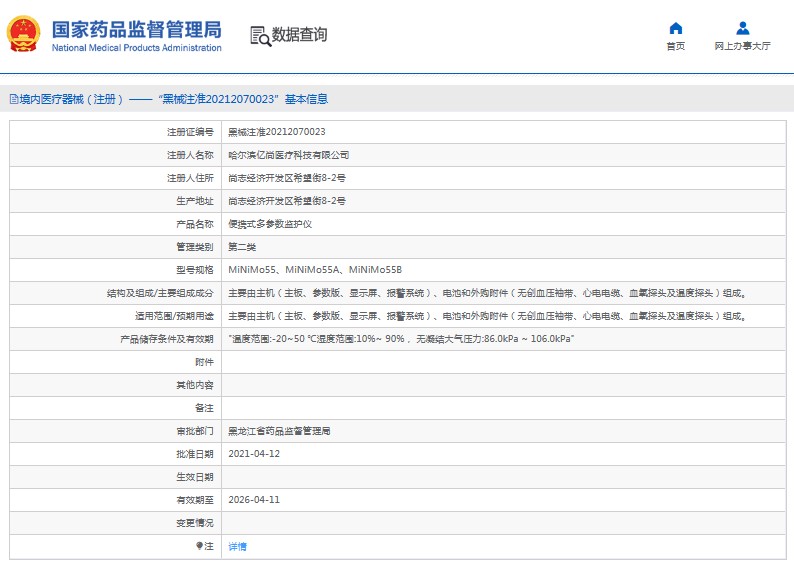Click registrant name 哈尔滨亿尚医疗科技有限公司
Screen dimensions: 794x565
(x=288, y=155)
